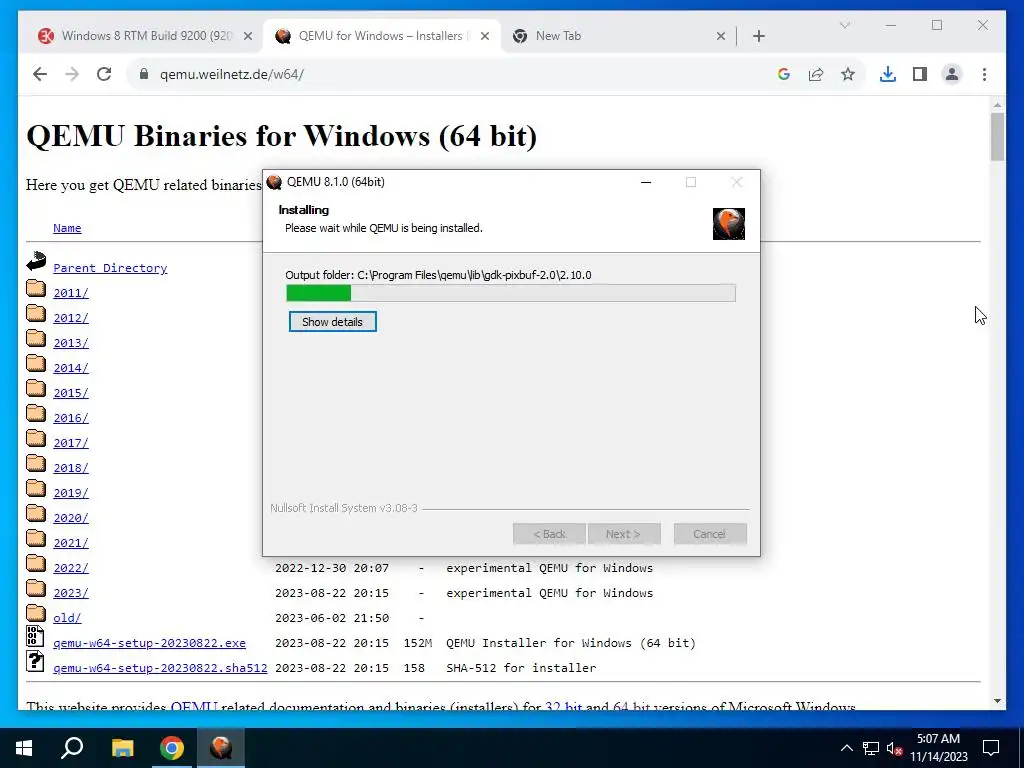
Task: Open the notification center icon
Action: point(991,748)
